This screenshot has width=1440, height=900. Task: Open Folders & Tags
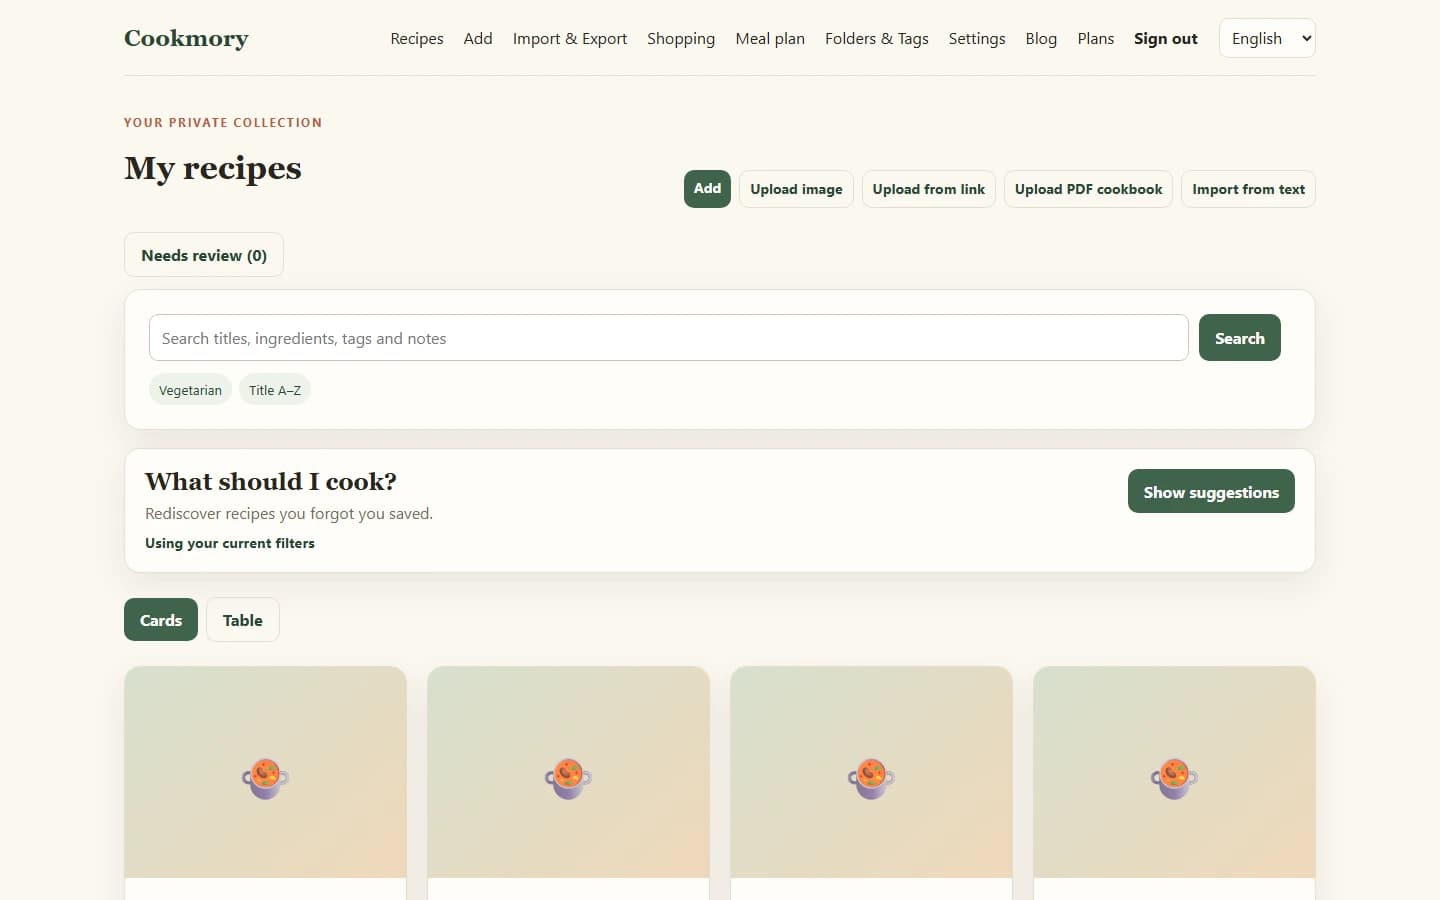point(877,38)
